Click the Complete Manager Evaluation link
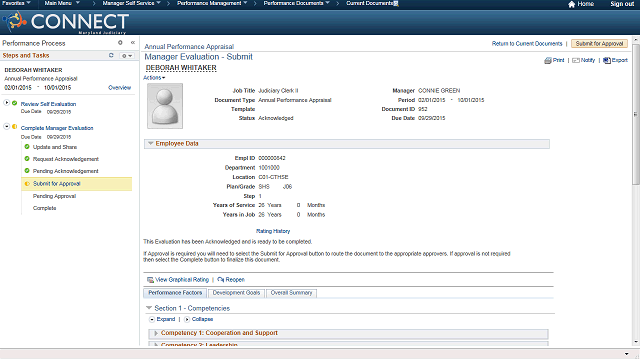Screen dimensions: 640x360 click(x=57, y=128)
